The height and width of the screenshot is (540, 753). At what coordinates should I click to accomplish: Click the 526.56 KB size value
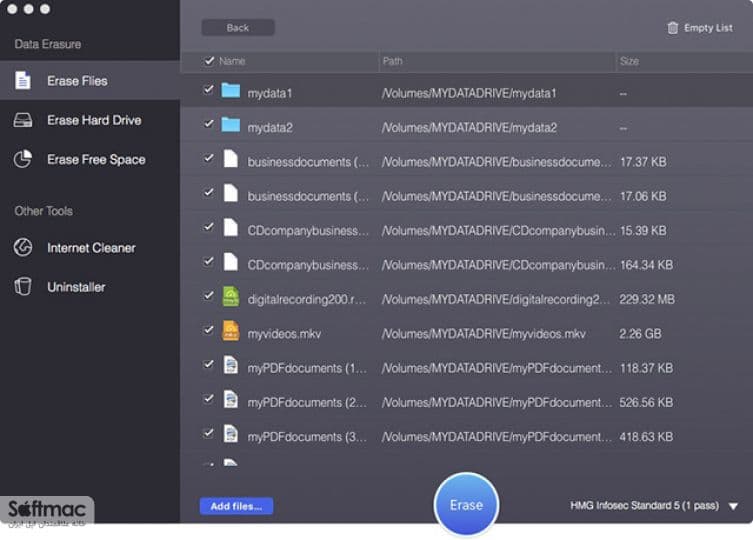pyautogui.click(x=646, y=403)
